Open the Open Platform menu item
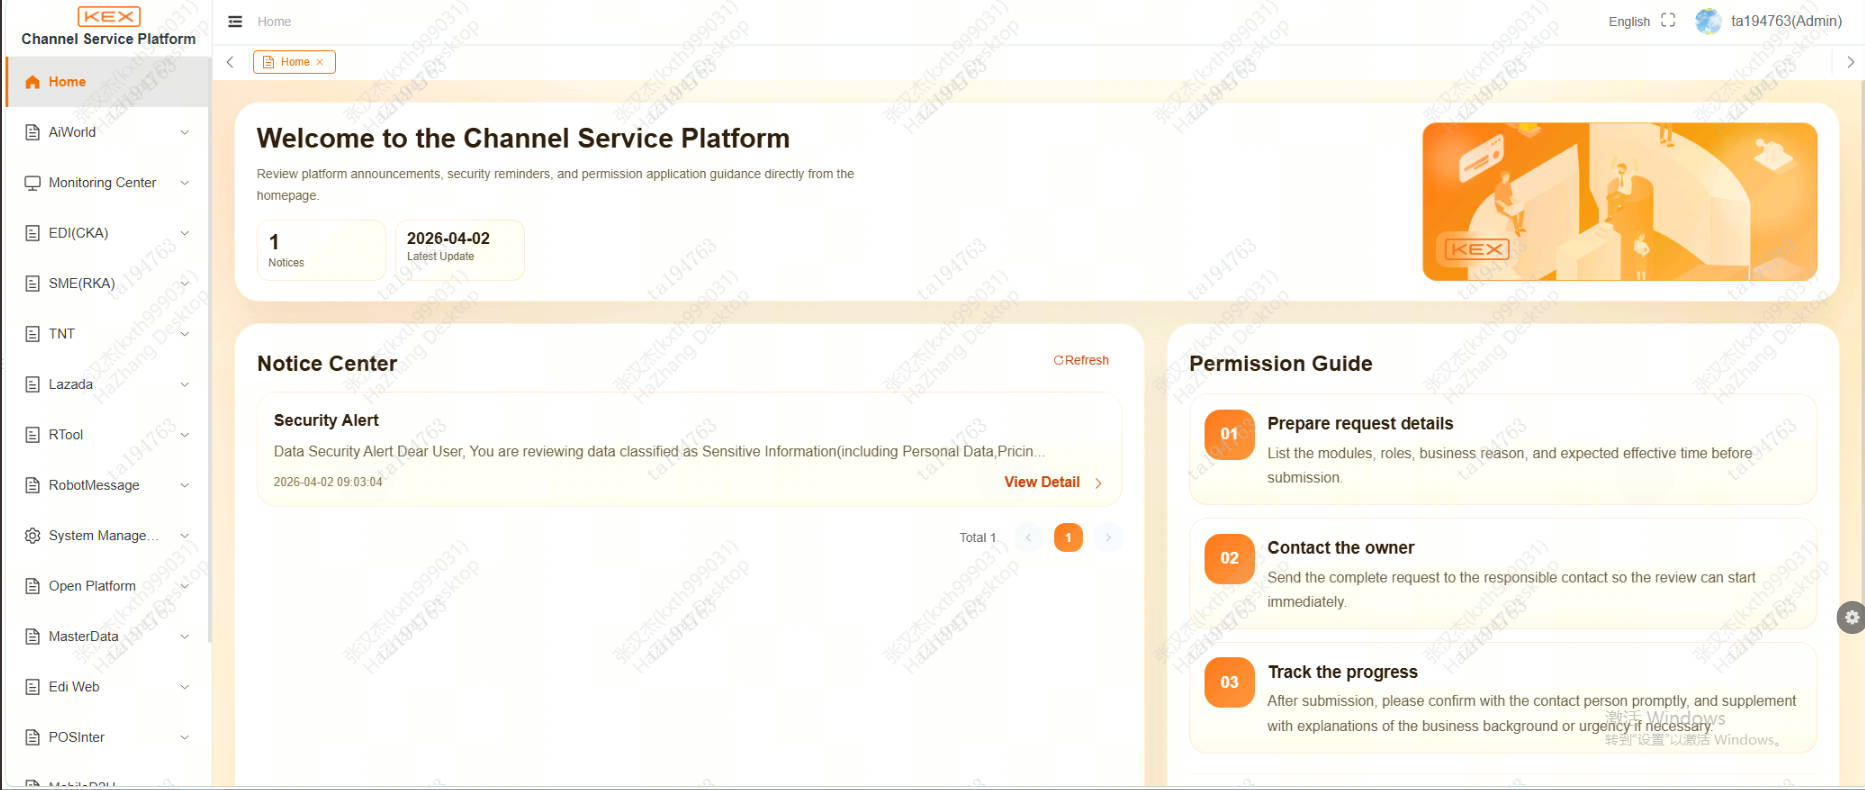The image size is (1865, 790). (107, 586)
